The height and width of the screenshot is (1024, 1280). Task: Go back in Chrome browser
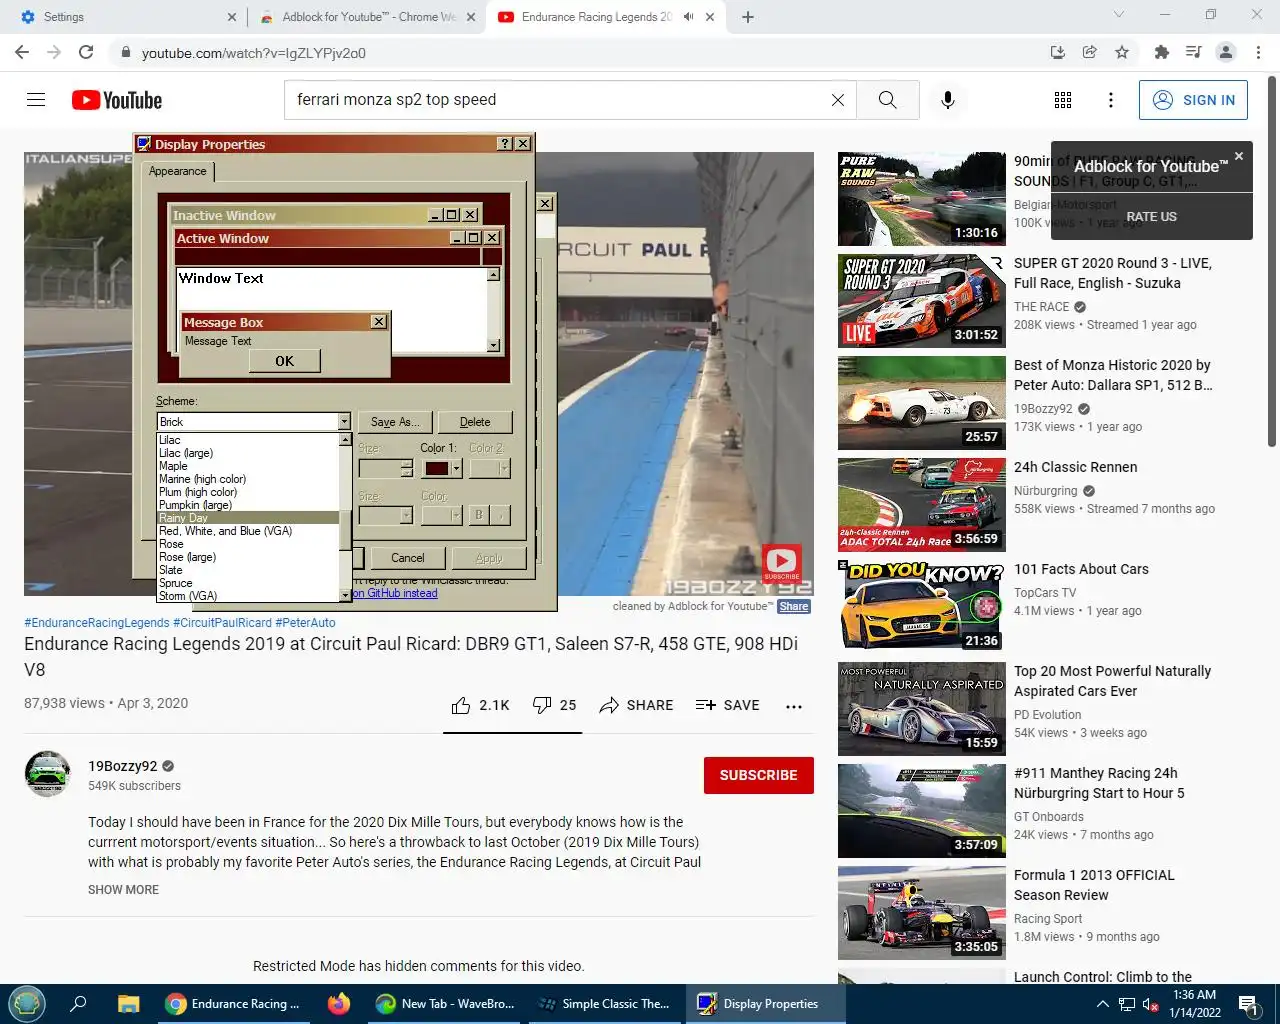click(22, 52)
